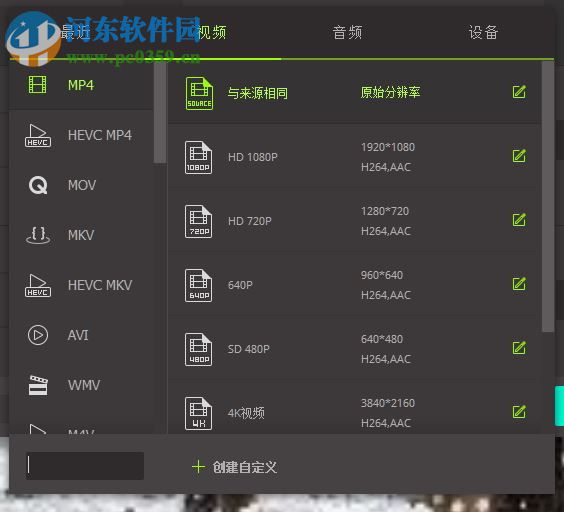Click the 4K preset file icon
564x512 pixels.
(x=198, y=413)
